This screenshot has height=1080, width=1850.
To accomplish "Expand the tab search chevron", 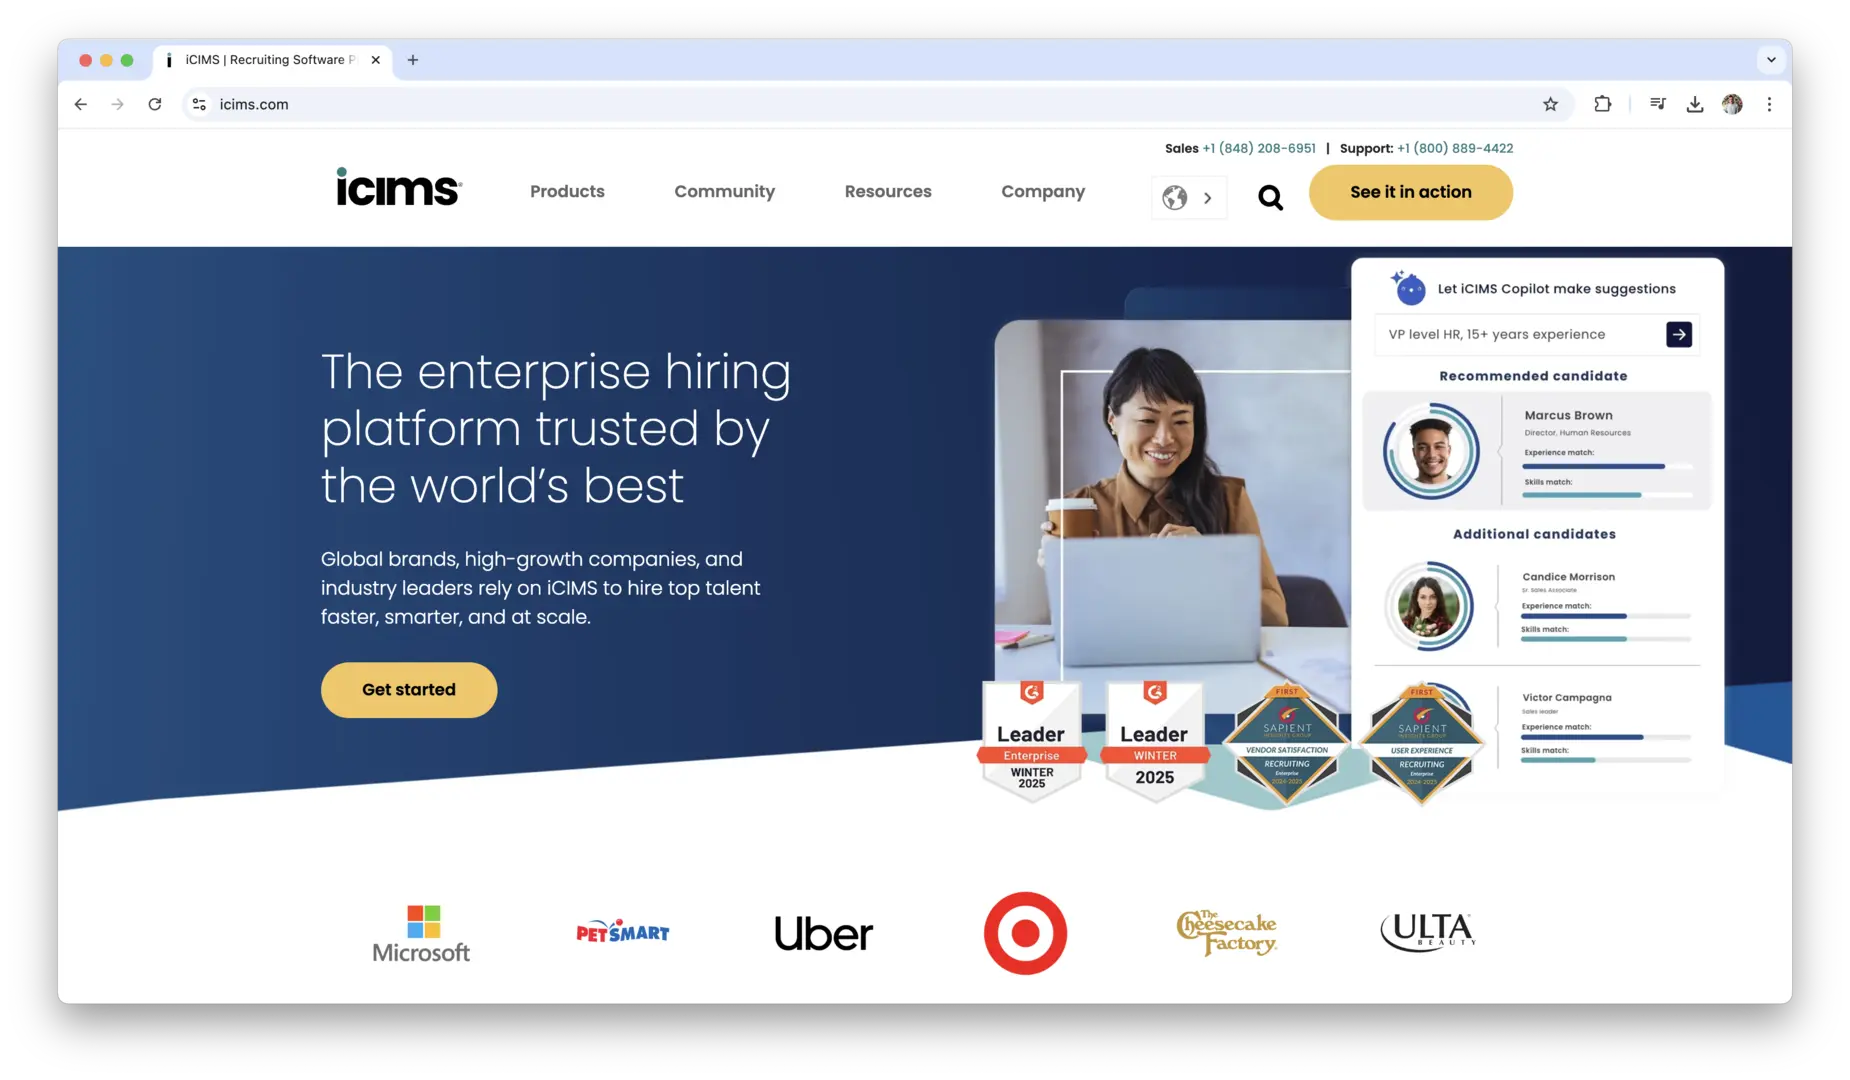I will pyautogui.click(x=1771, y=60).
